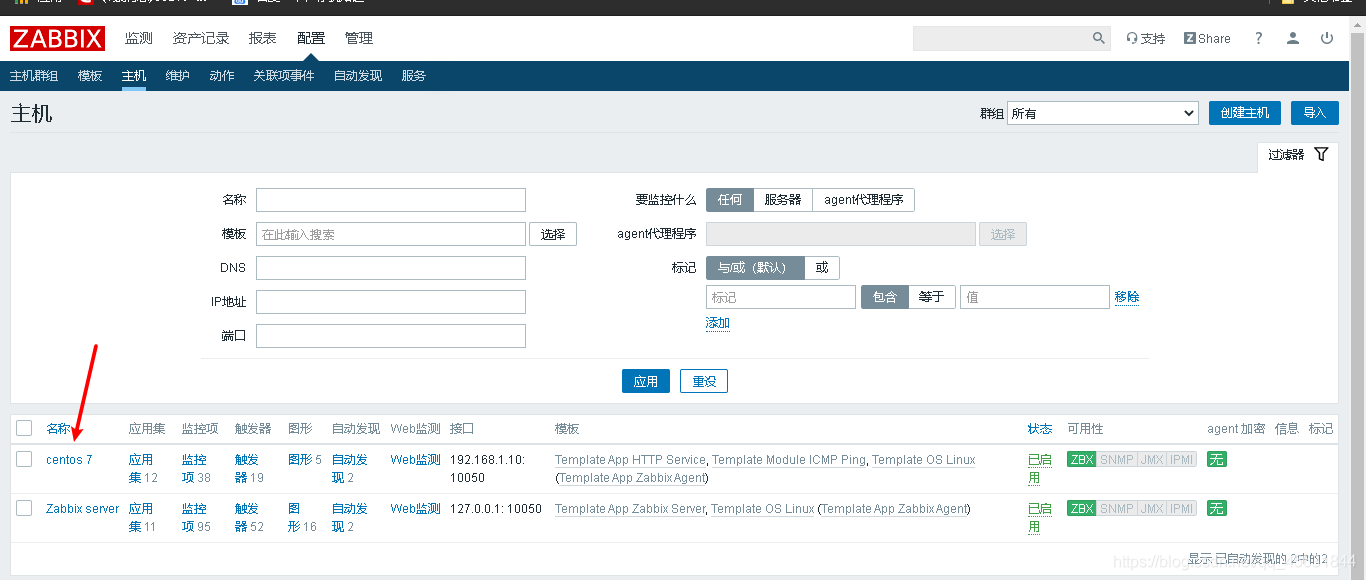Open the Zabbix server host link
This screenshot has width=1366, height=580.
pos(83,509)
